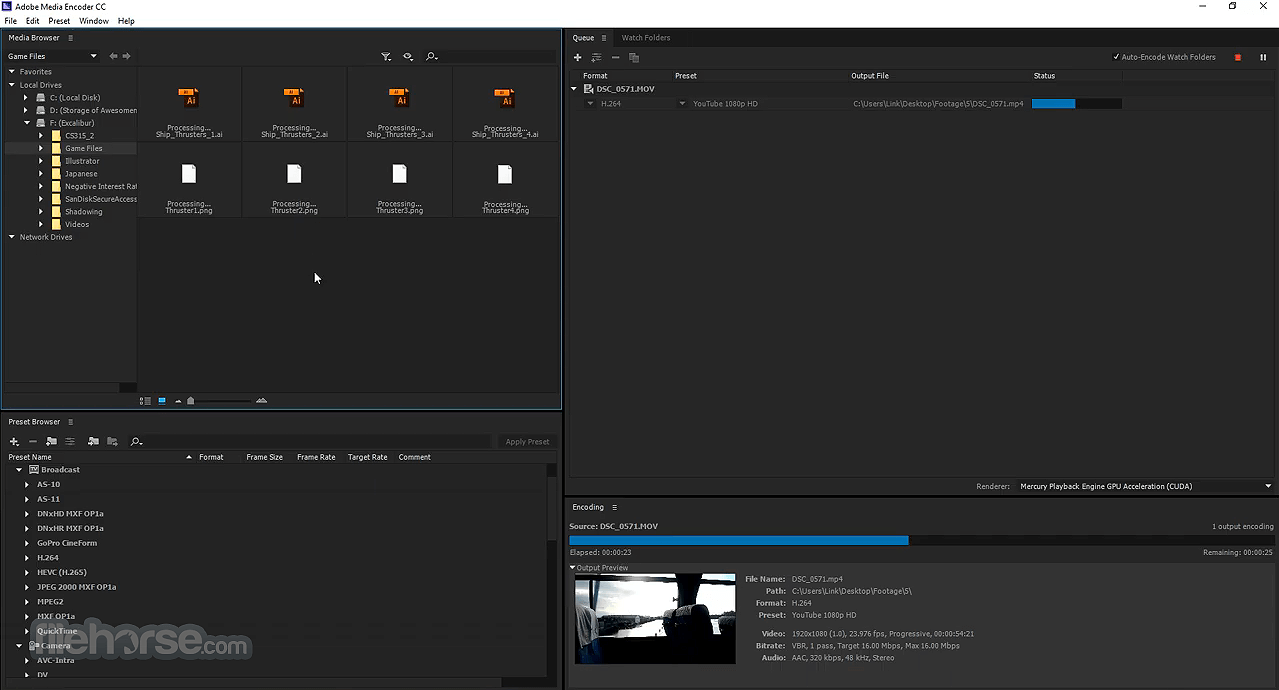Click the Remove minus icon in Queue
Image resolution: width=1279 pixels, height=690 pixels.
[615, 58]
